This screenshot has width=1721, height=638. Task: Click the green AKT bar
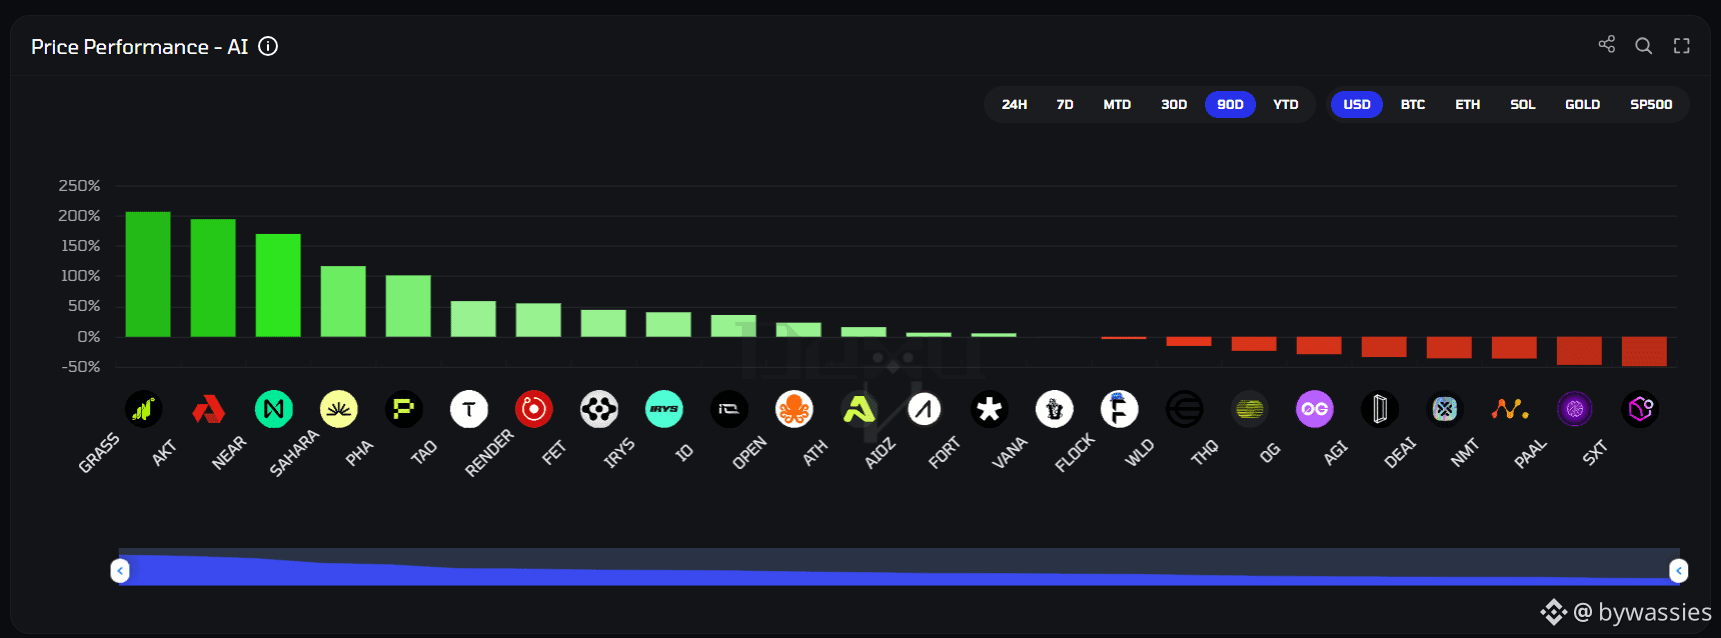point(213,278)
